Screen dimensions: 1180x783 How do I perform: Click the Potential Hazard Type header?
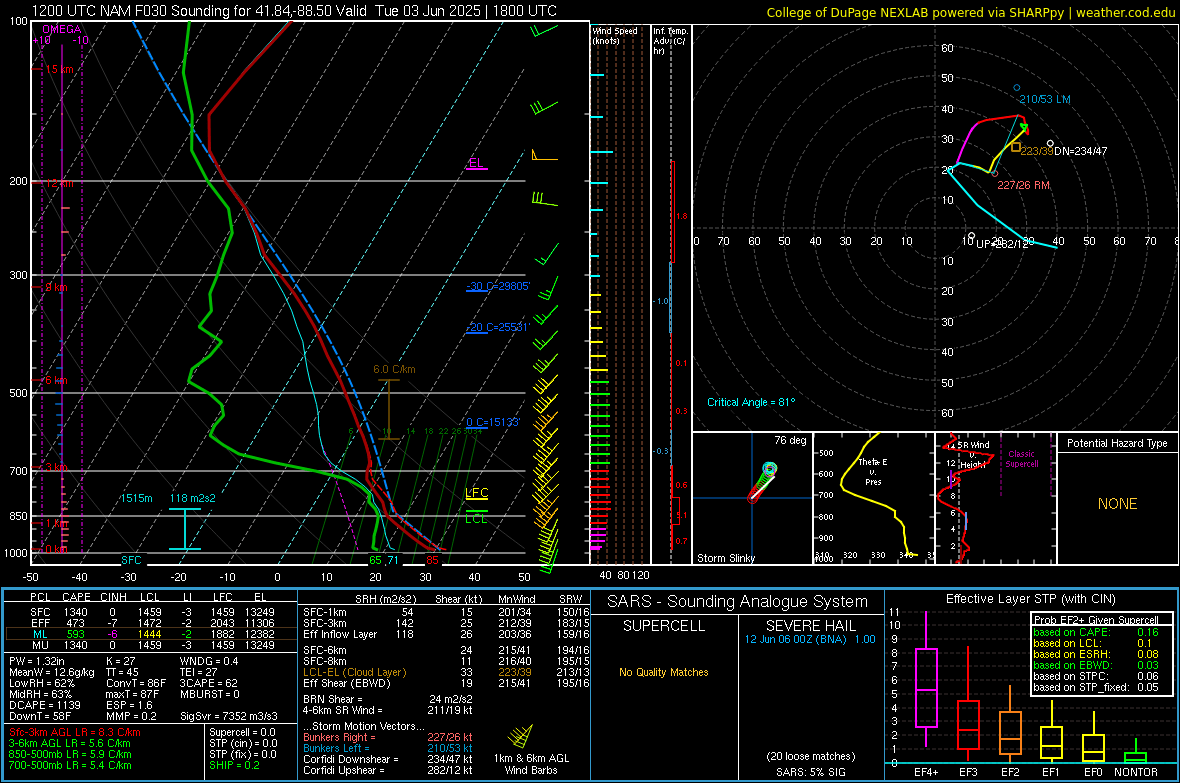tap(1118, 443)
